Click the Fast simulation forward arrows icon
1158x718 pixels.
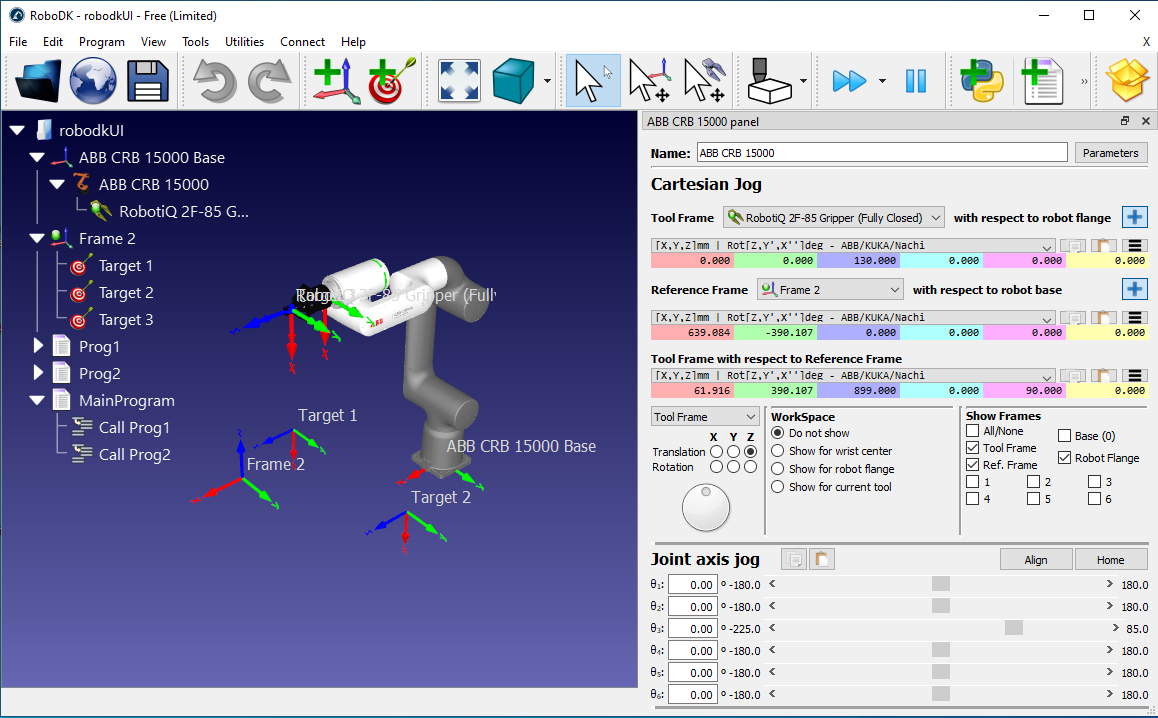tap(849, 81)
